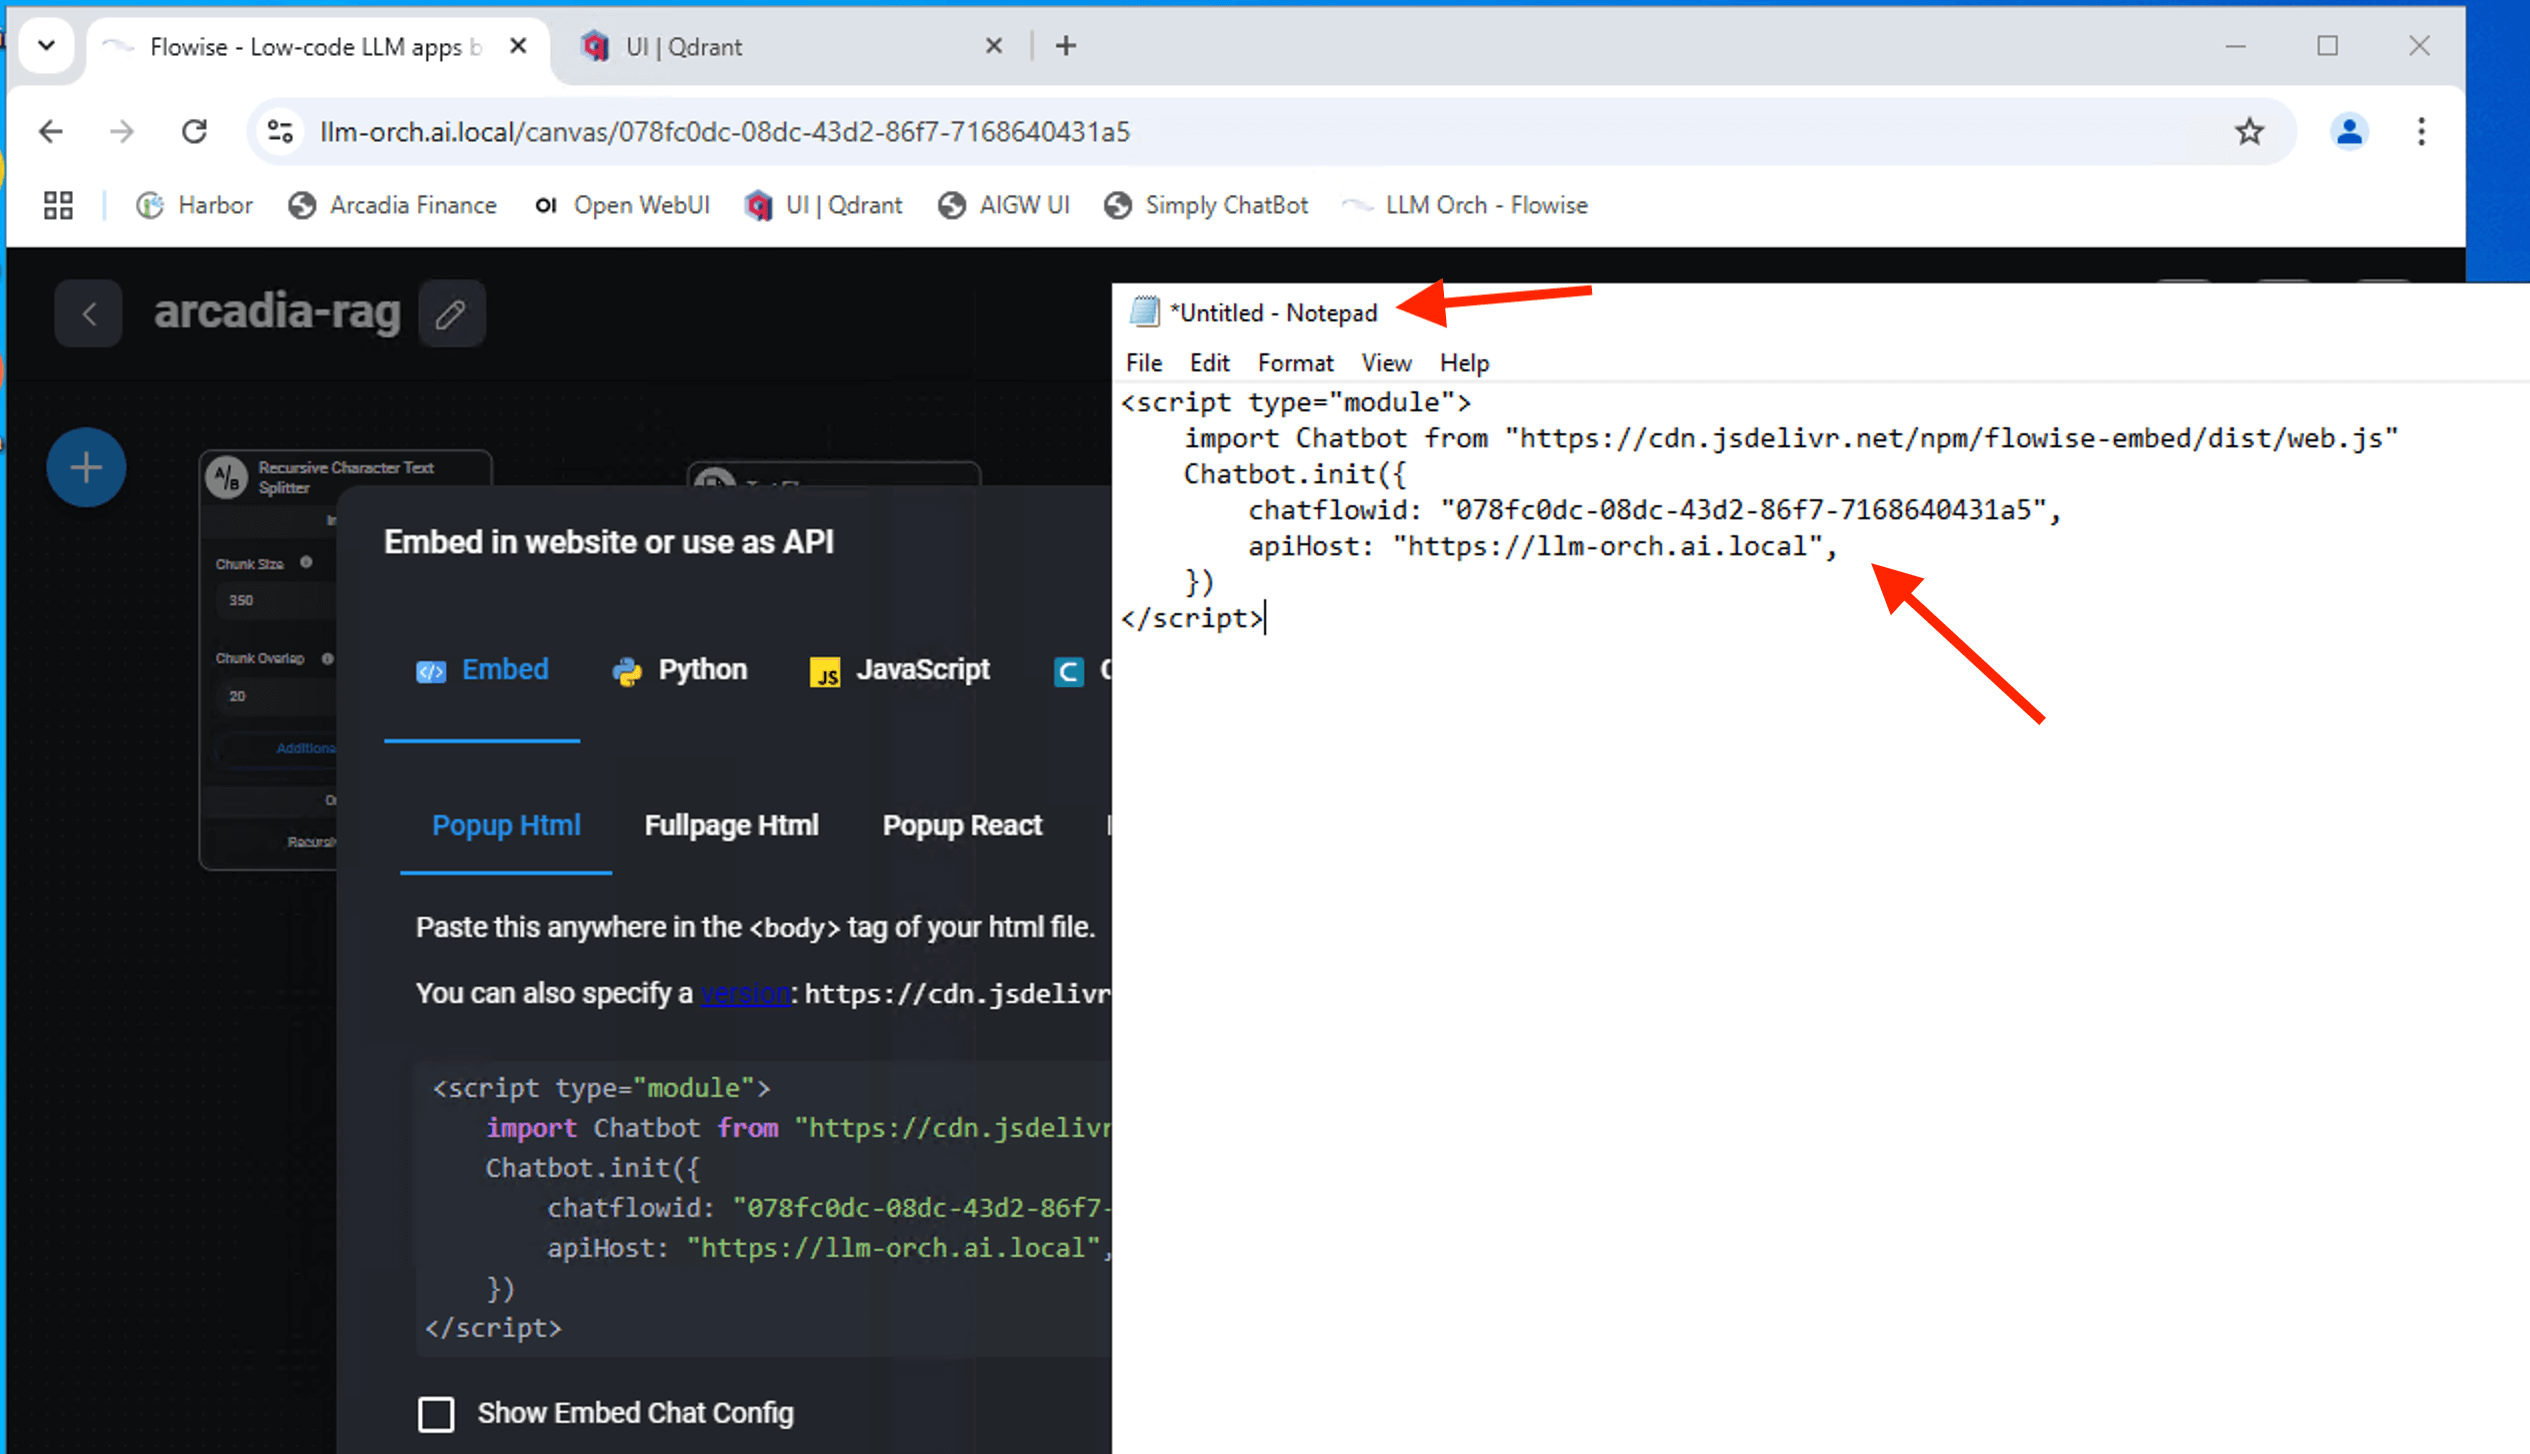The image size is (2530, 1454).
Task: Switch to the JavaScript tab
Action: point(900,670)
